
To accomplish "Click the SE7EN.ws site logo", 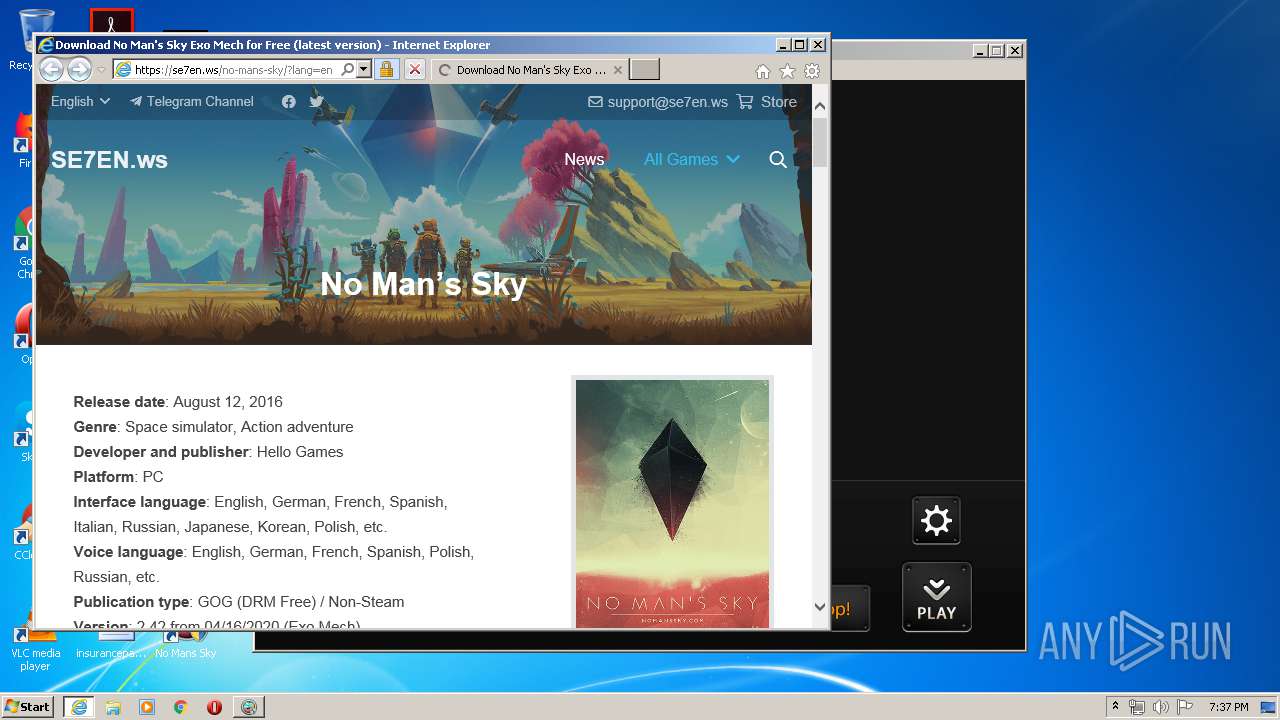I will tap(109, 160).
